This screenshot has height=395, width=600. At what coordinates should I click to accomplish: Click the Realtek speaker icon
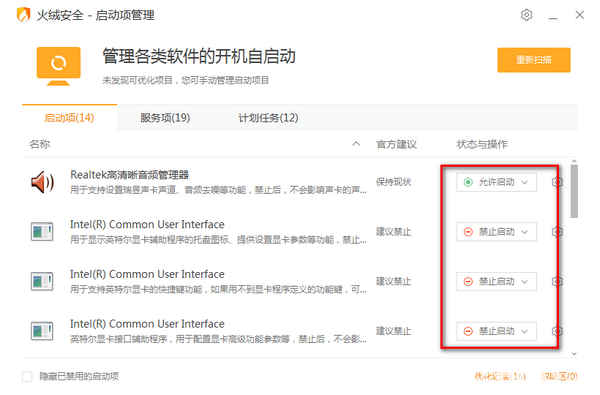pyautogui.click(x=42, y=182)
